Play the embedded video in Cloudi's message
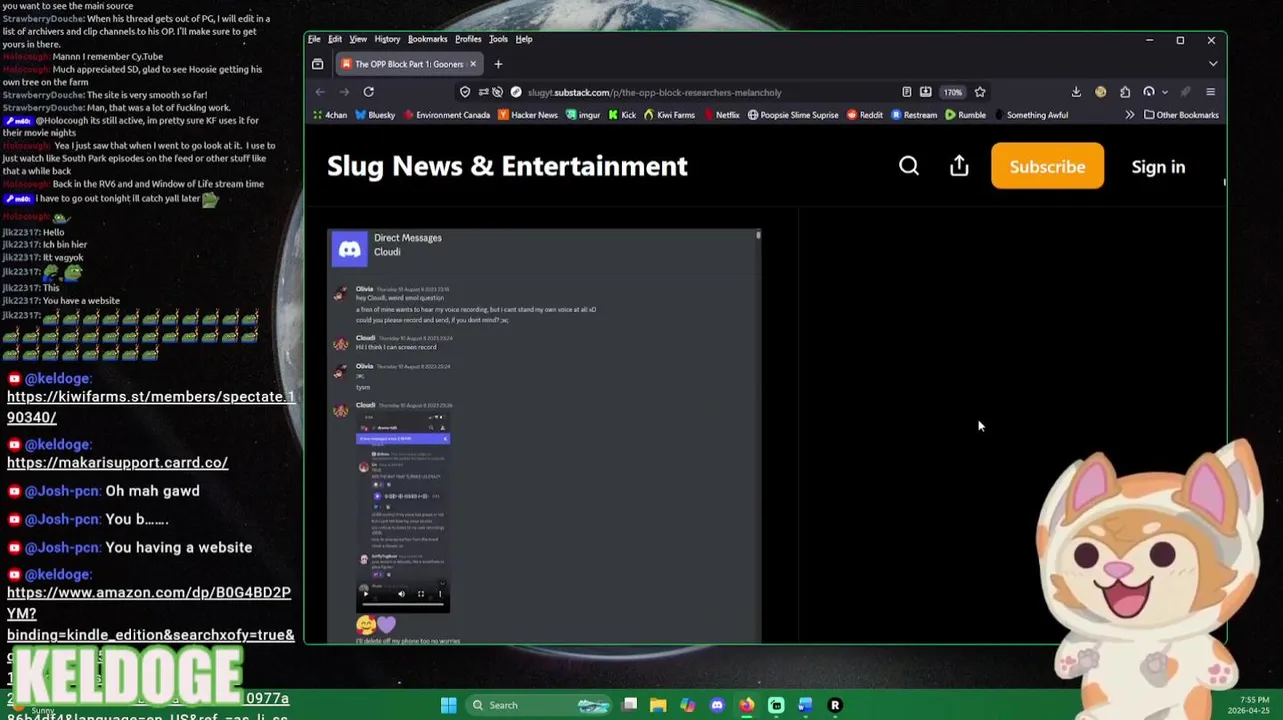This screenshot has width=1283, height=720. point(366,593)
